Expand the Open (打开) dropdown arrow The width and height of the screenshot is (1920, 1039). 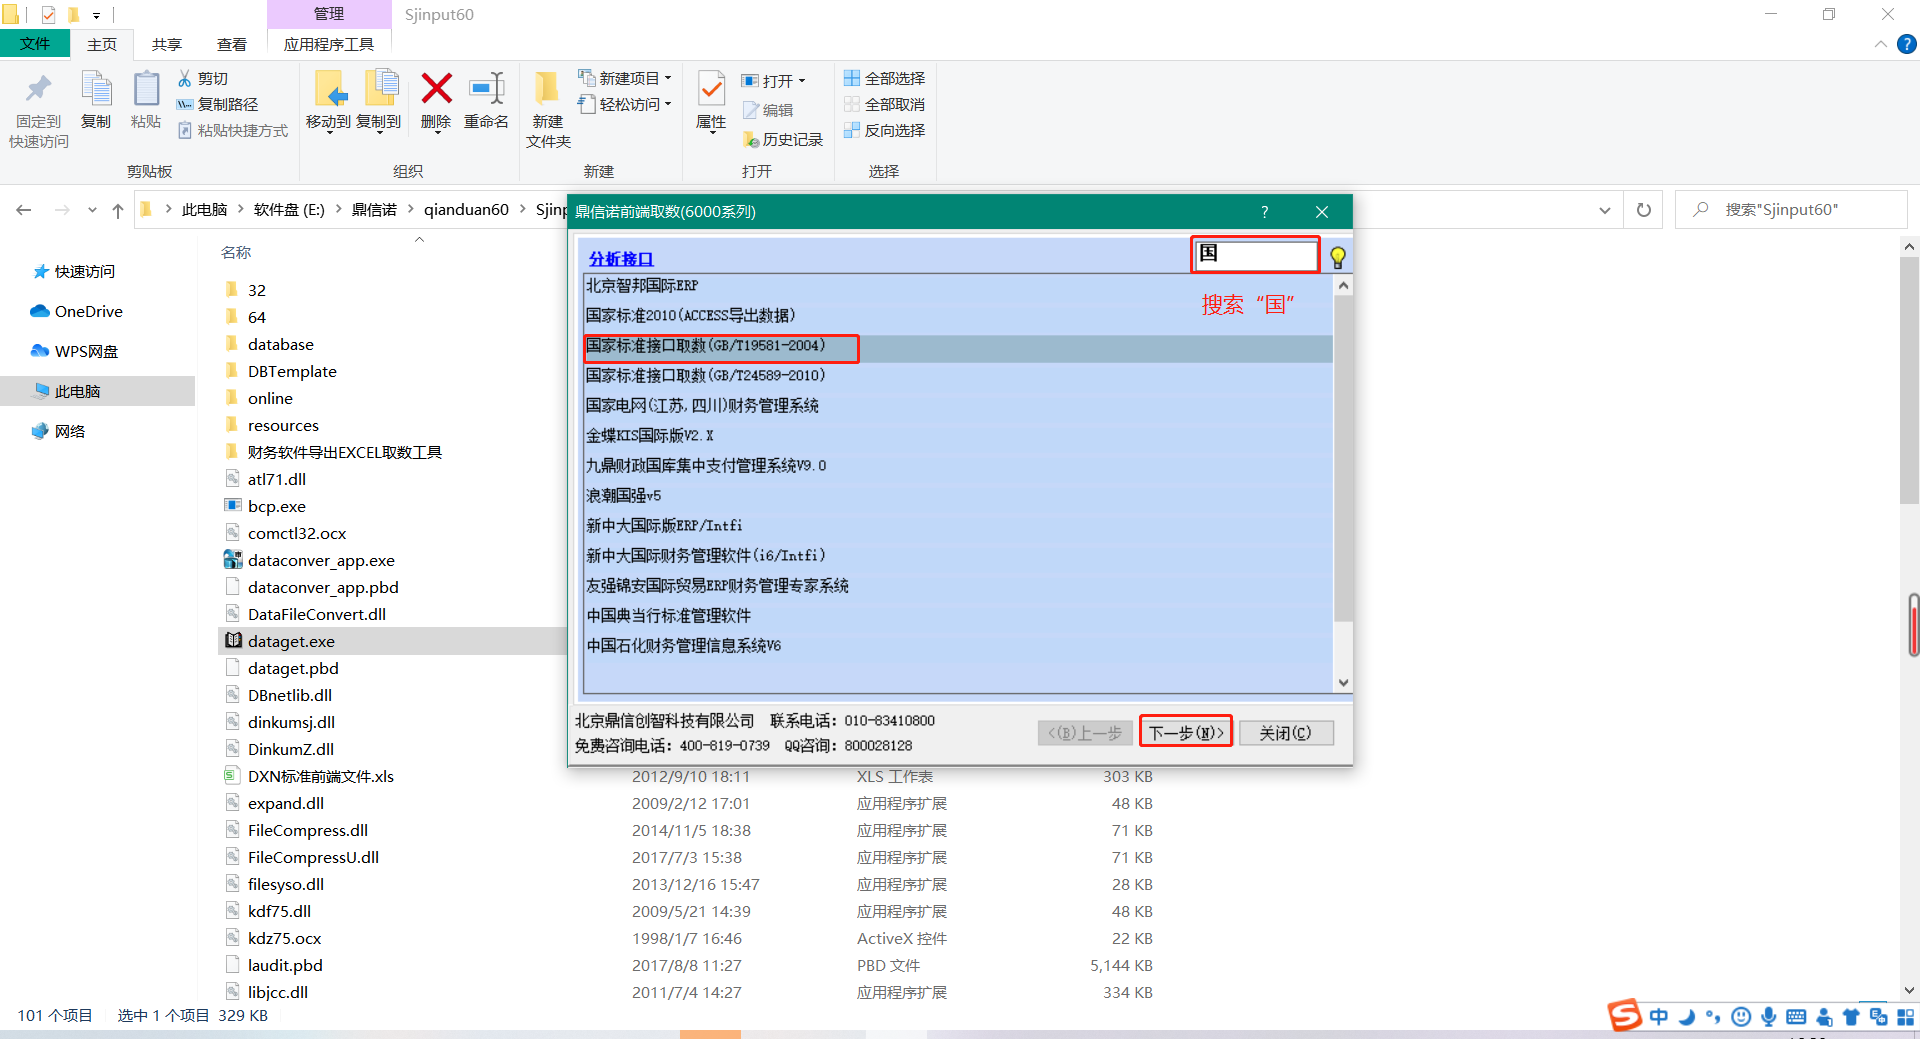[x=802, y=81]
